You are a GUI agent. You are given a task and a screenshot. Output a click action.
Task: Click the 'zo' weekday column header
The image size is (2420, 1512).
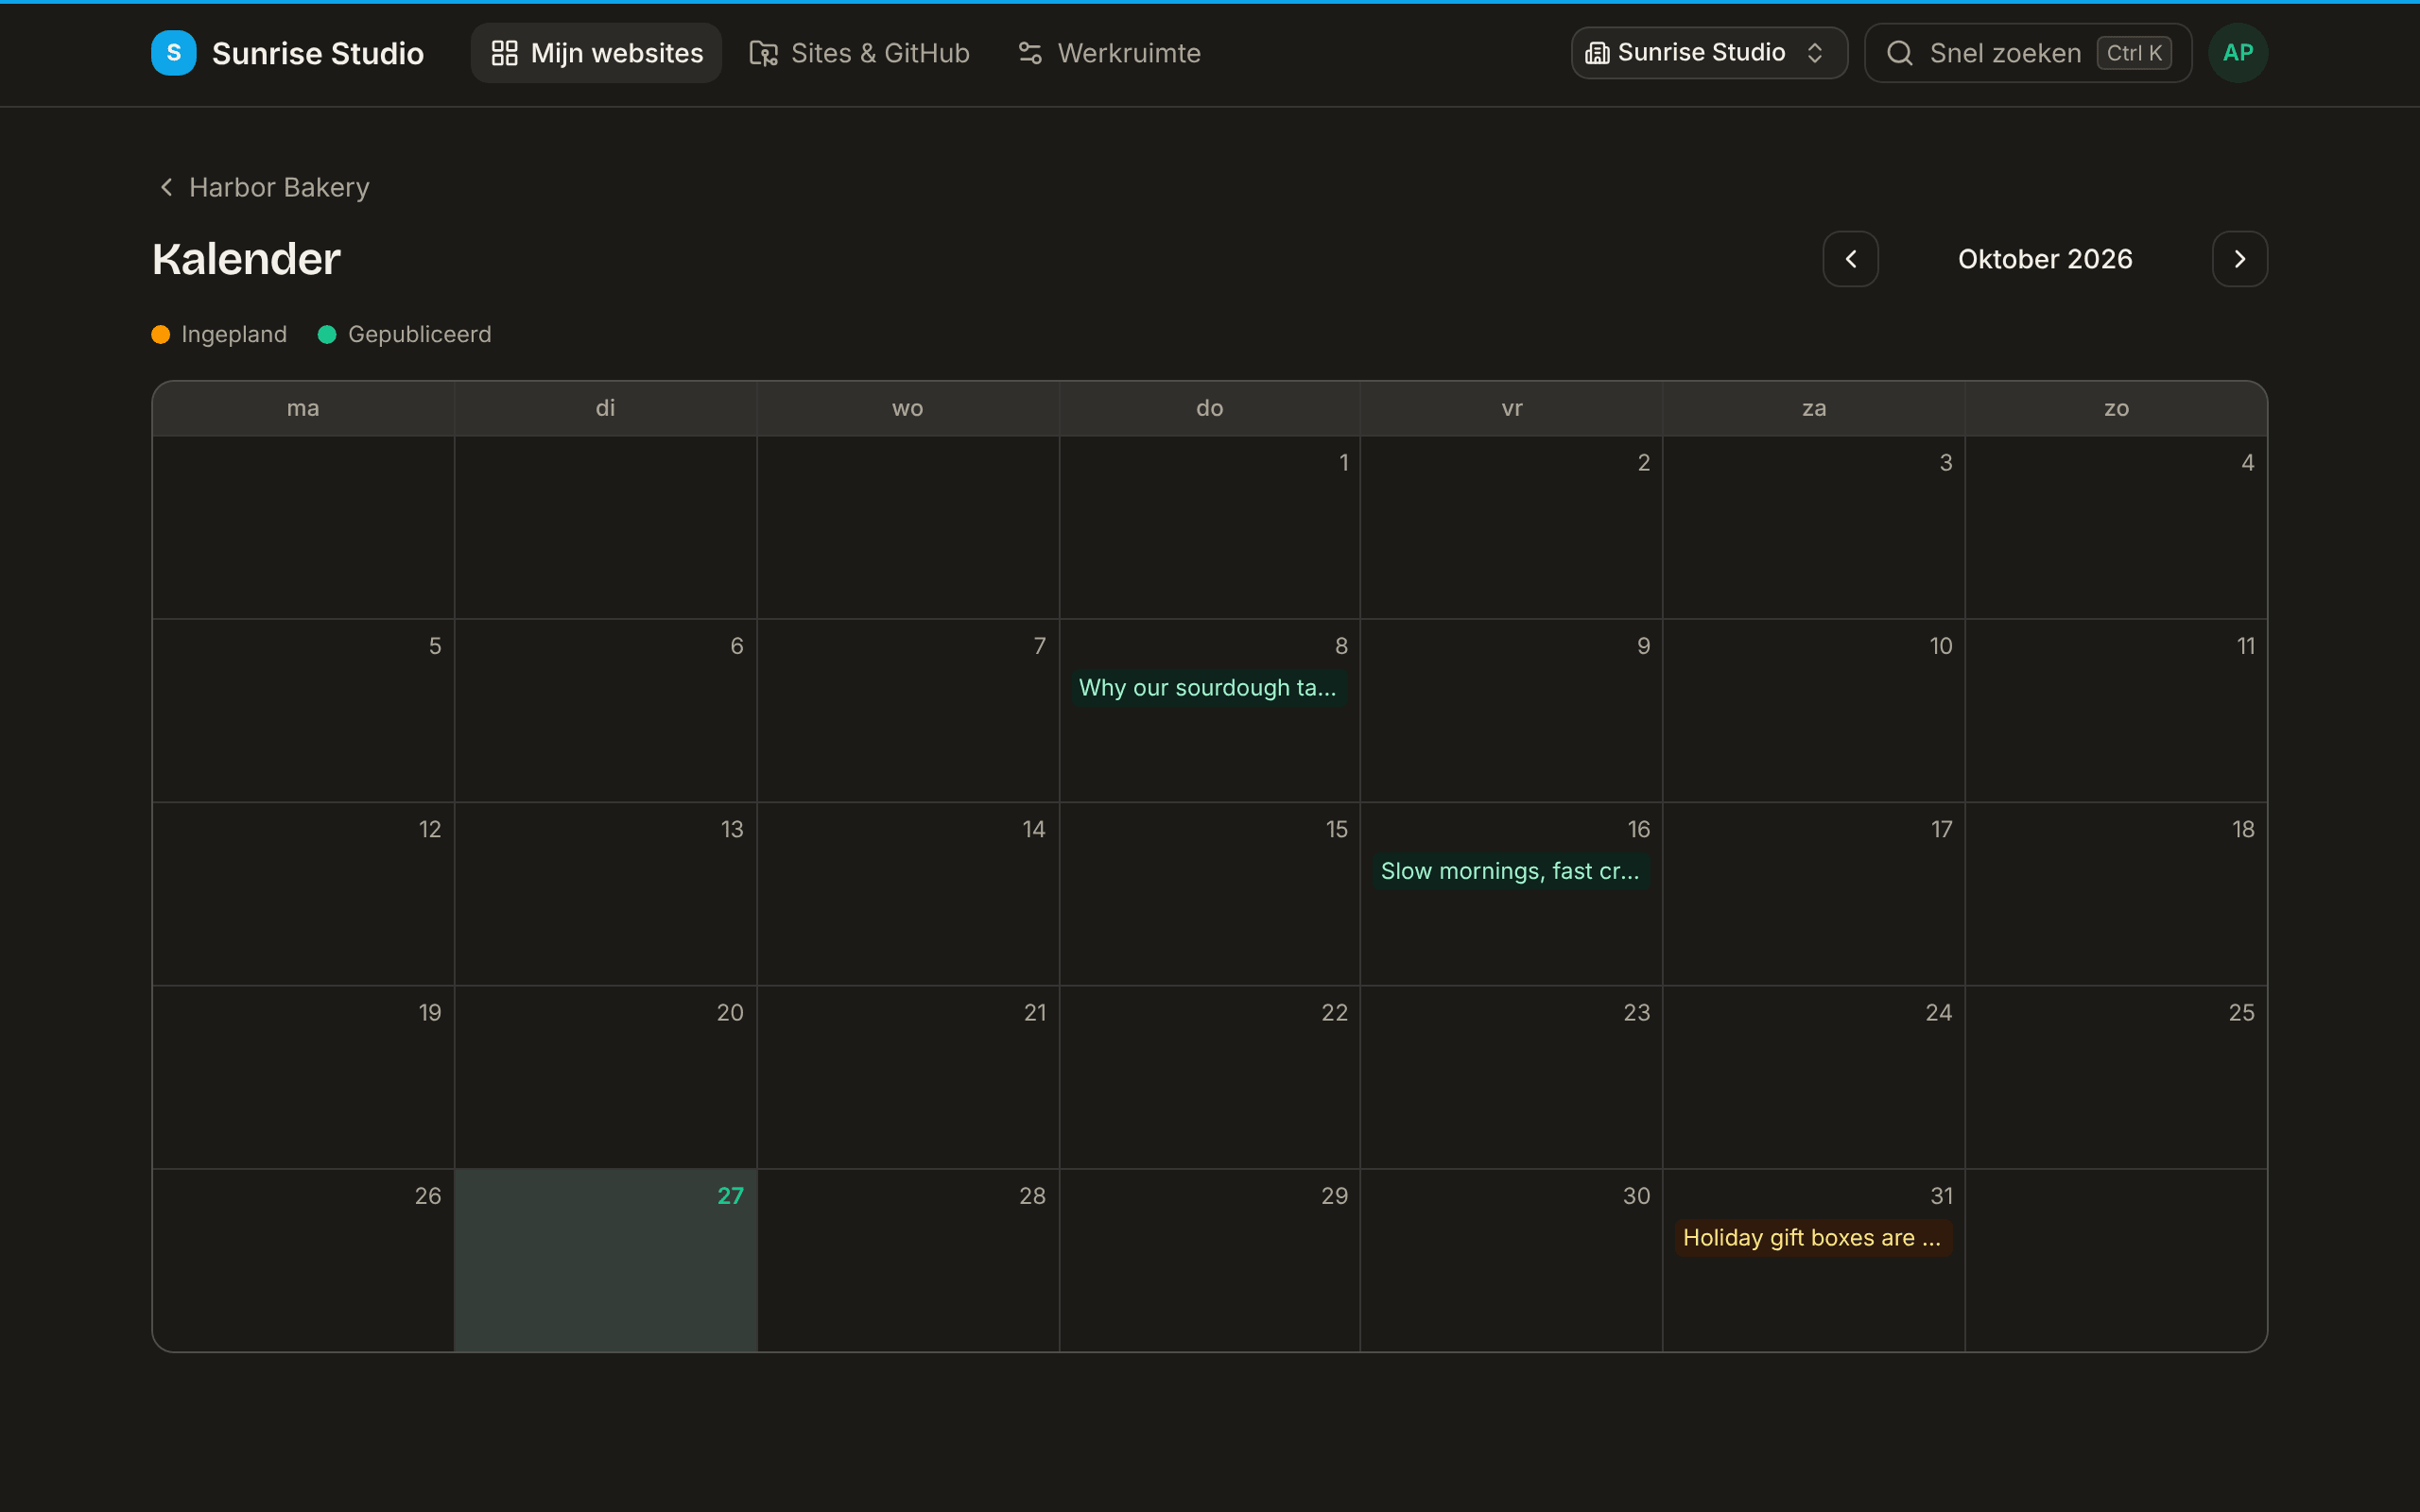[2116, 408]
